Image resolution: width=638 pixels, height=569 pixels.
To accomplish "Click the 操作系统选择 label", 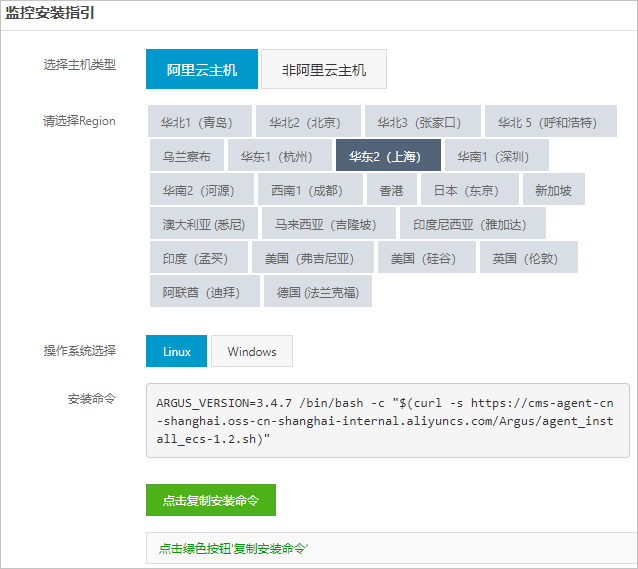I will (80, 350).
